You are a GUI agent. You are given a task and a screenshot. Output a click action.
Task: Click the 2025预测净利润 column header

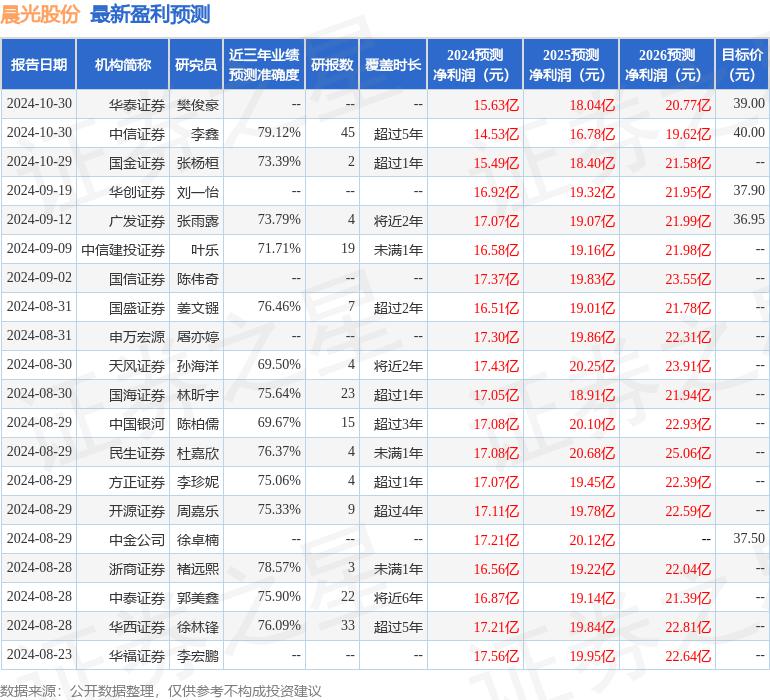click(571, 64)
